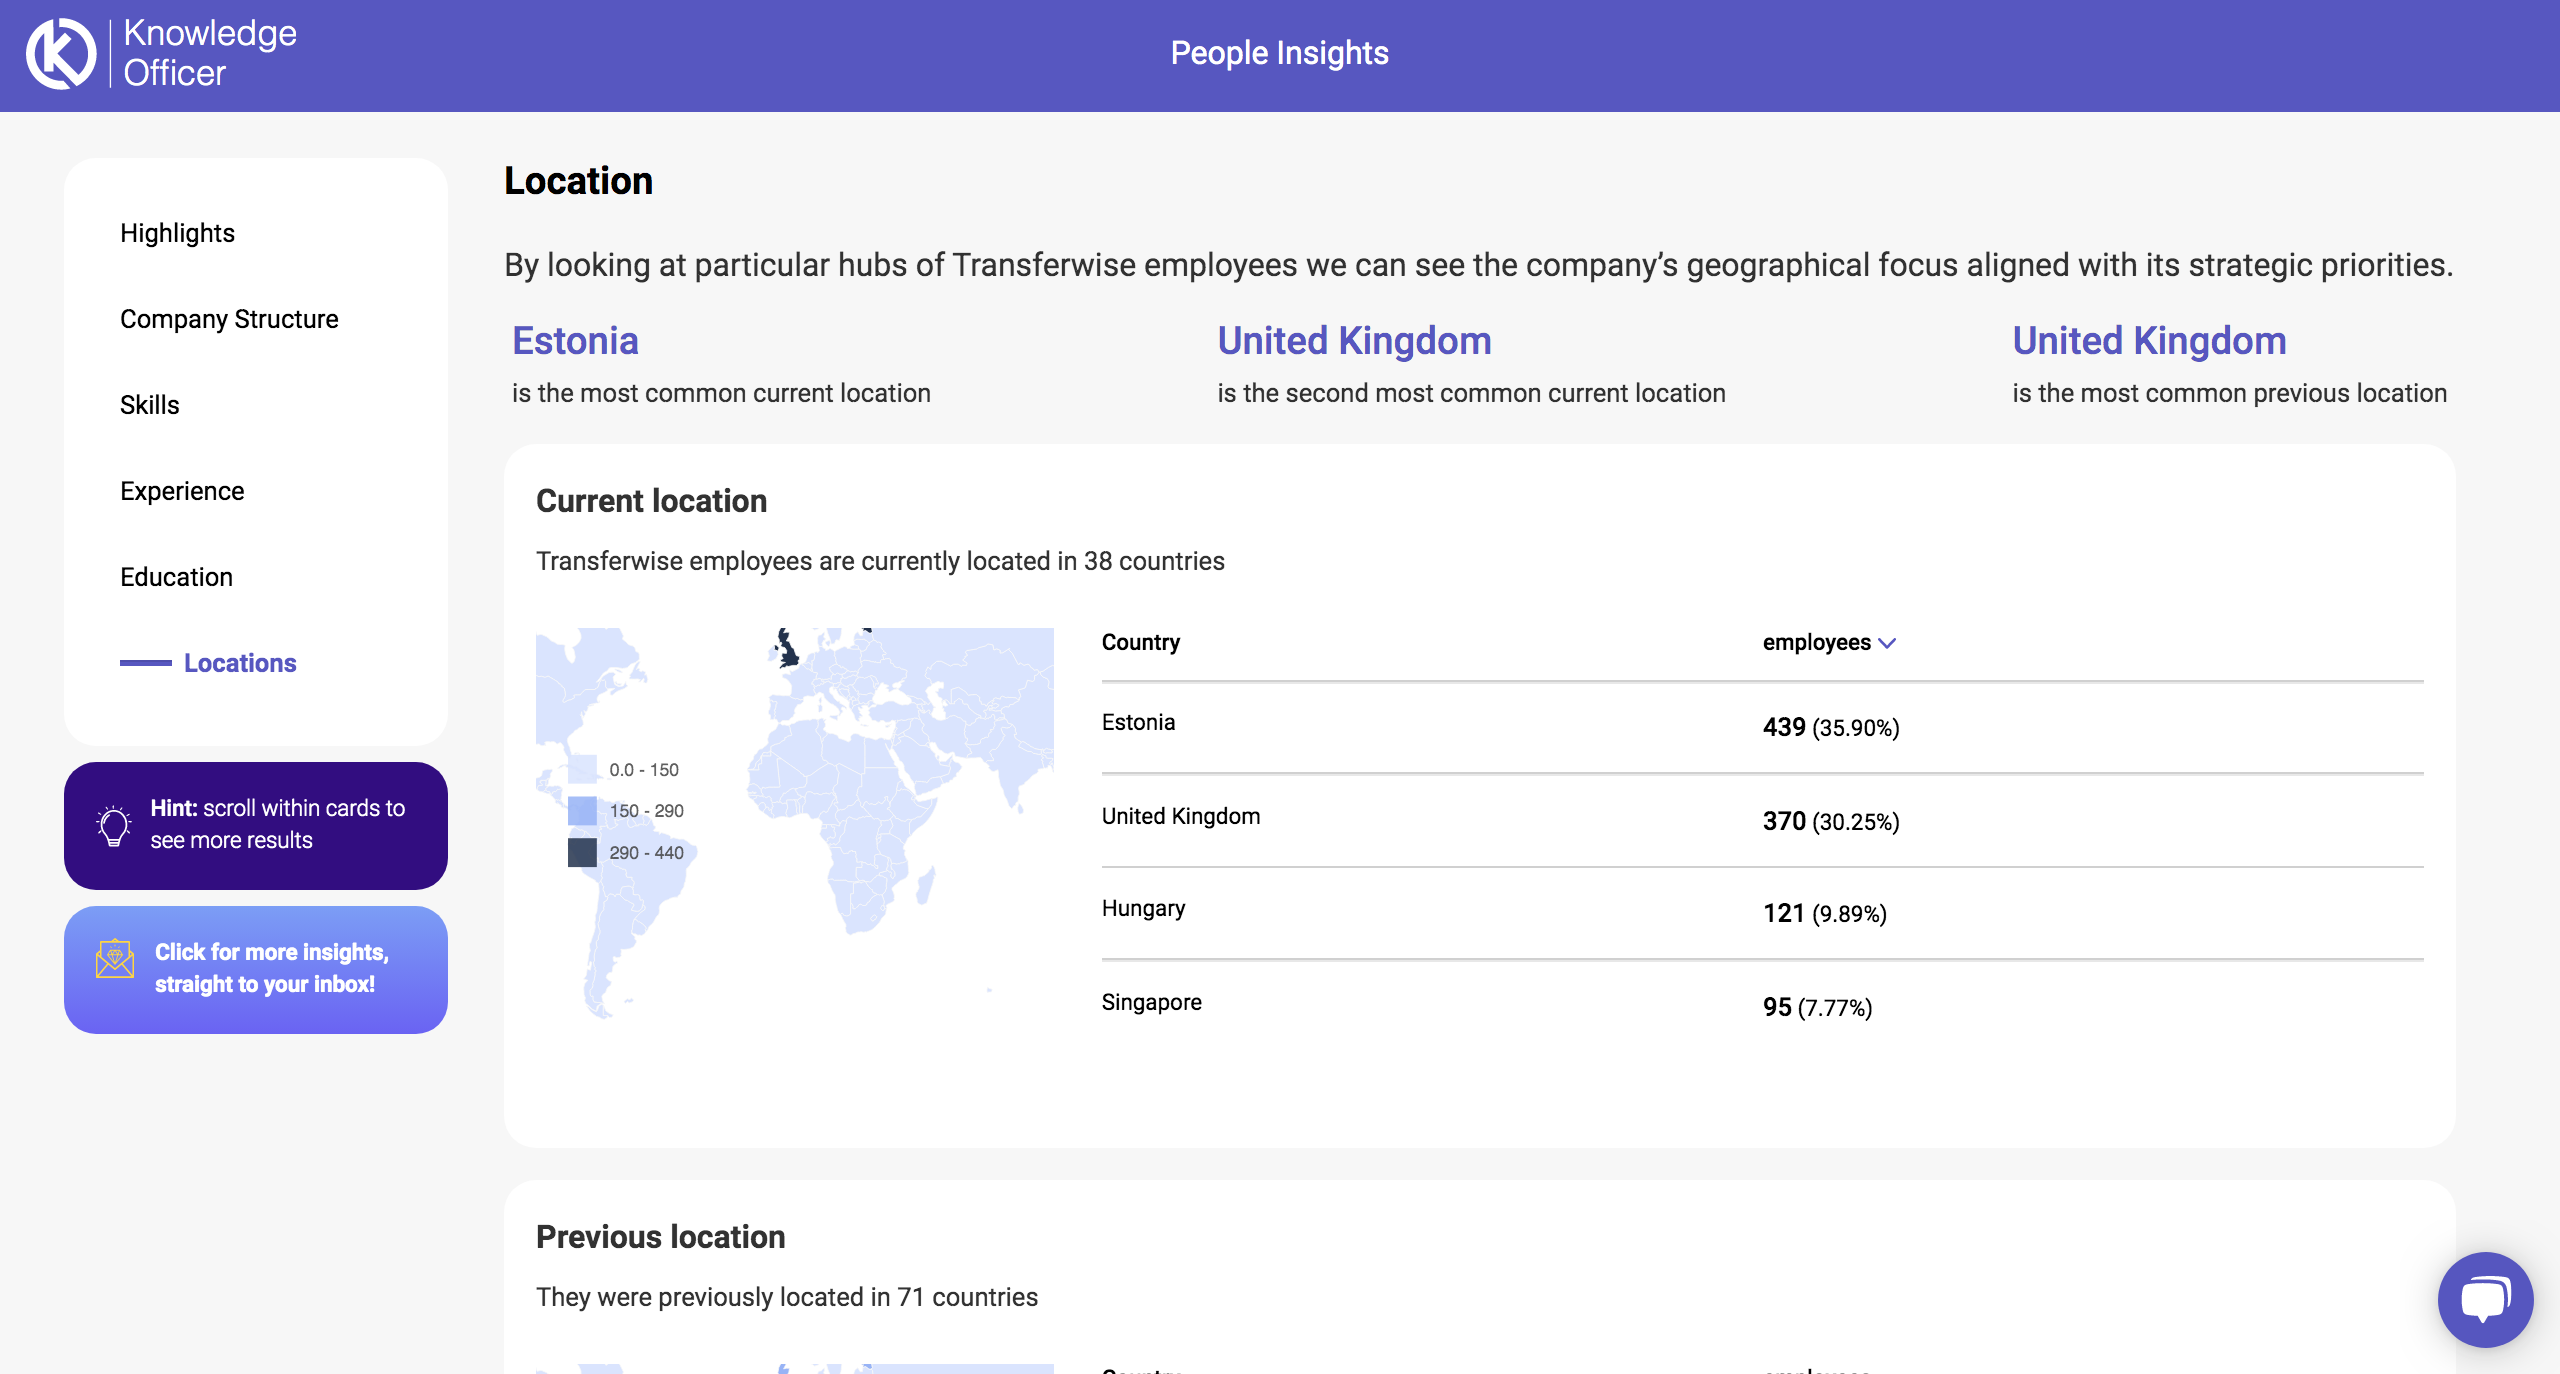Click the Estonia insight heading
Image resolution: width=2560 pixels, height=1374 pixels.
(x=576, y=340)
